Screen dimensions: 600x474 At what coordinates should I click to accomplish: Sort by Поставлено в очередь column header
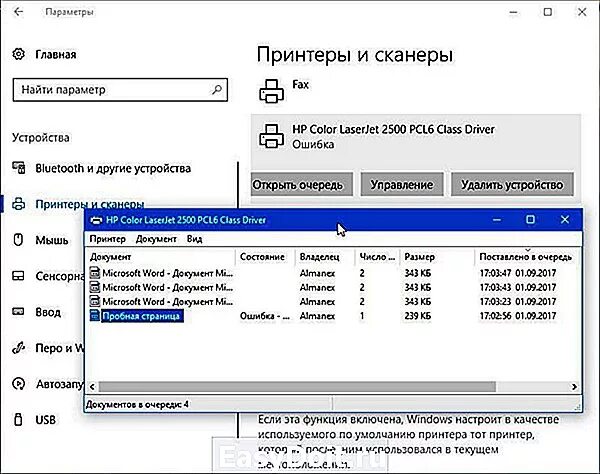pyautogui.click(x=527, y=257)
